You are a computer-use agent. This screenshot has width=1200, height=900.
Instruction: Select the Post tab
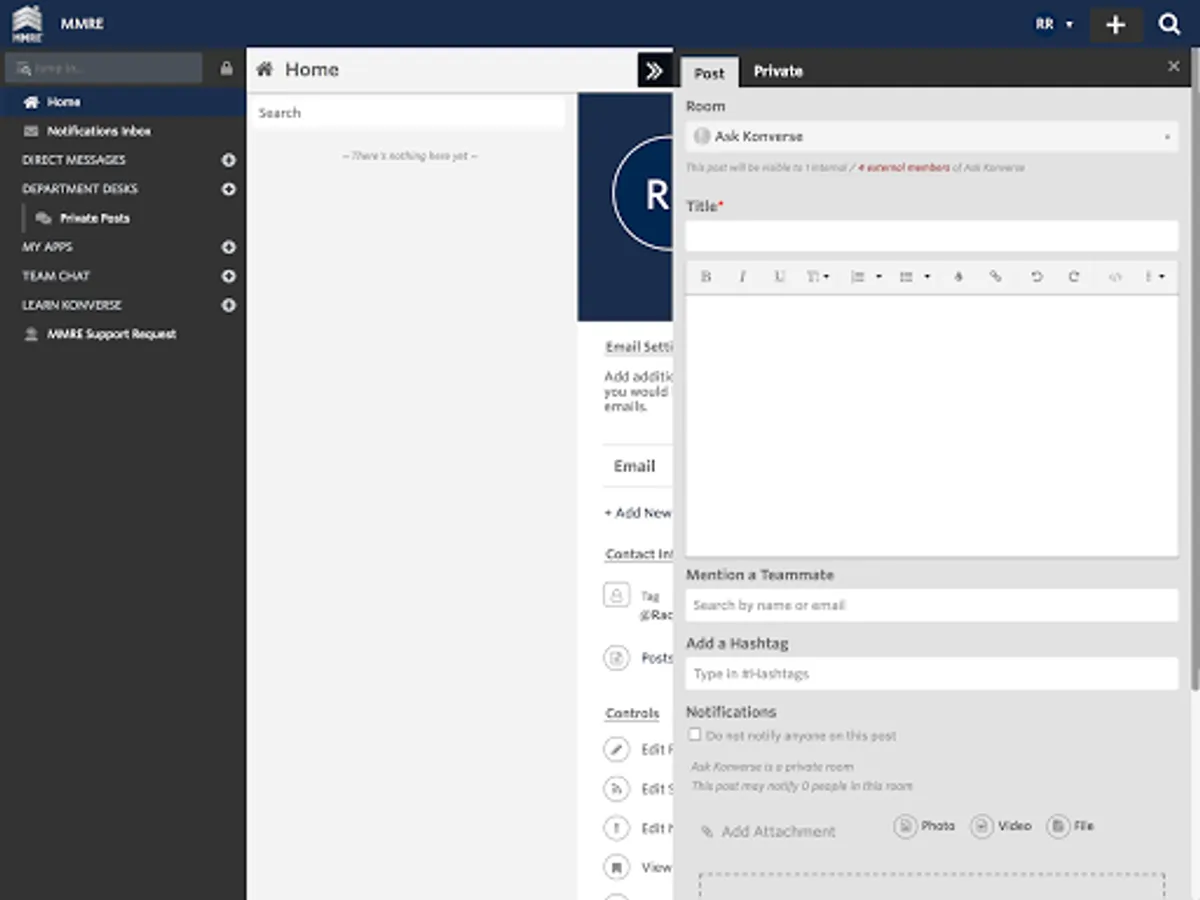click(x=709, y=73)
